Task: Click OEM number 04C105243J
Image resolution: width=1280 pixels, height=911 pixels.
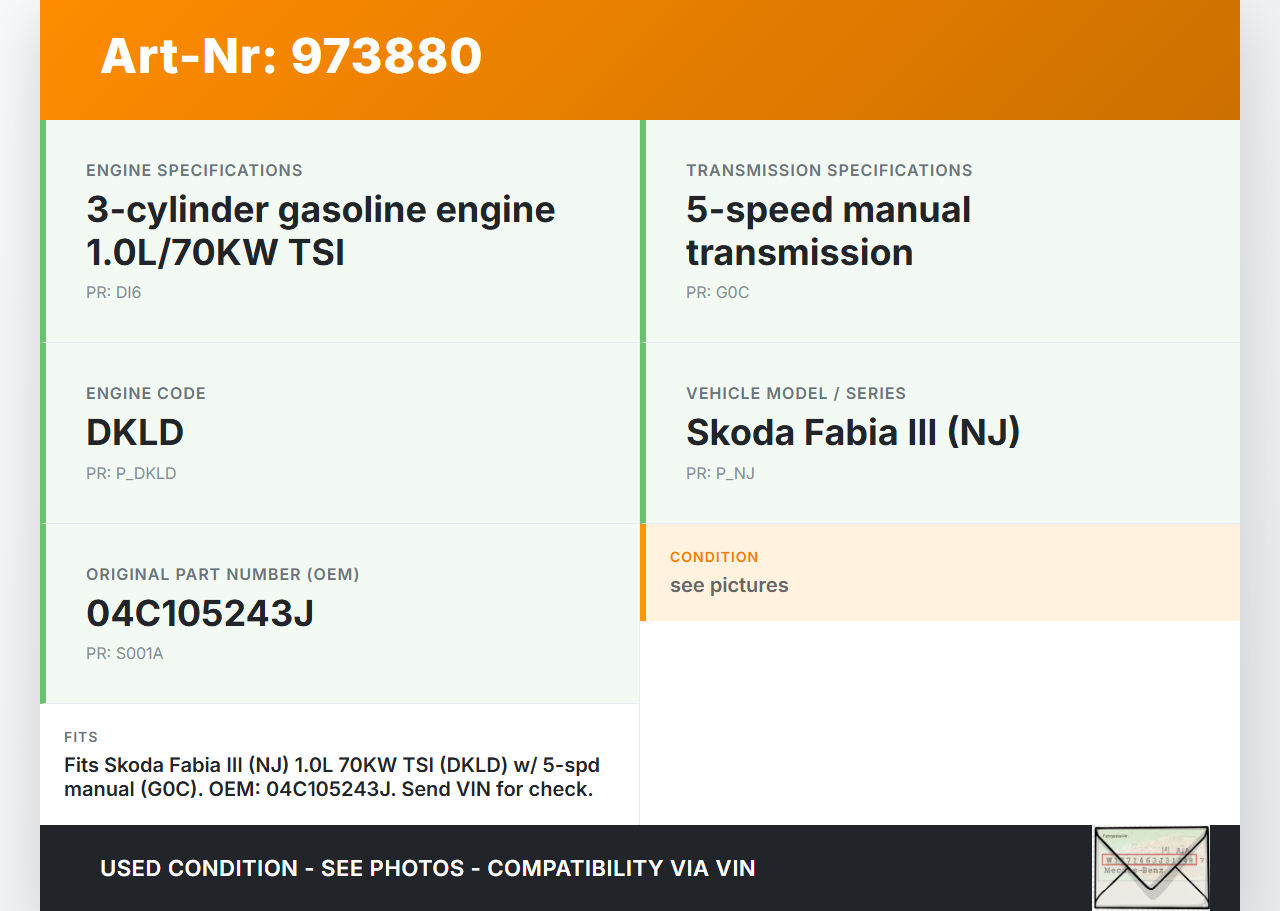Action: pos(200,613)
